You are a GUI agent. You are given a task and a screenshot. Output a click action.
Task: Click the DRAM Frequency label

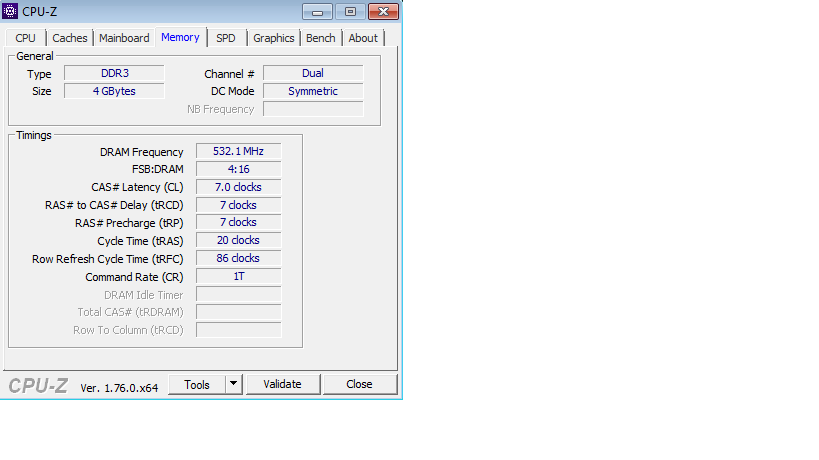142,152
